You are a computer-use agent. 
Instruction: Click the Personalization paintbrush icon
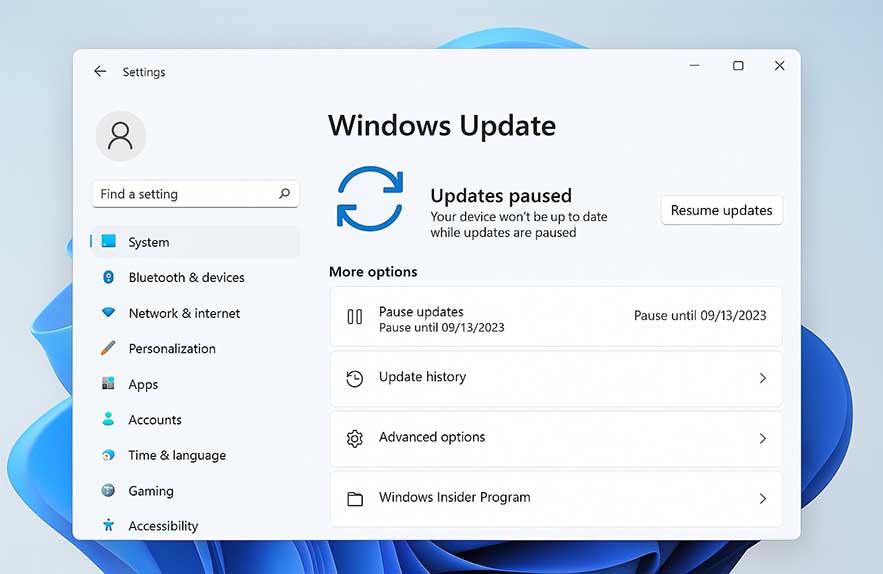click(108, 348)
